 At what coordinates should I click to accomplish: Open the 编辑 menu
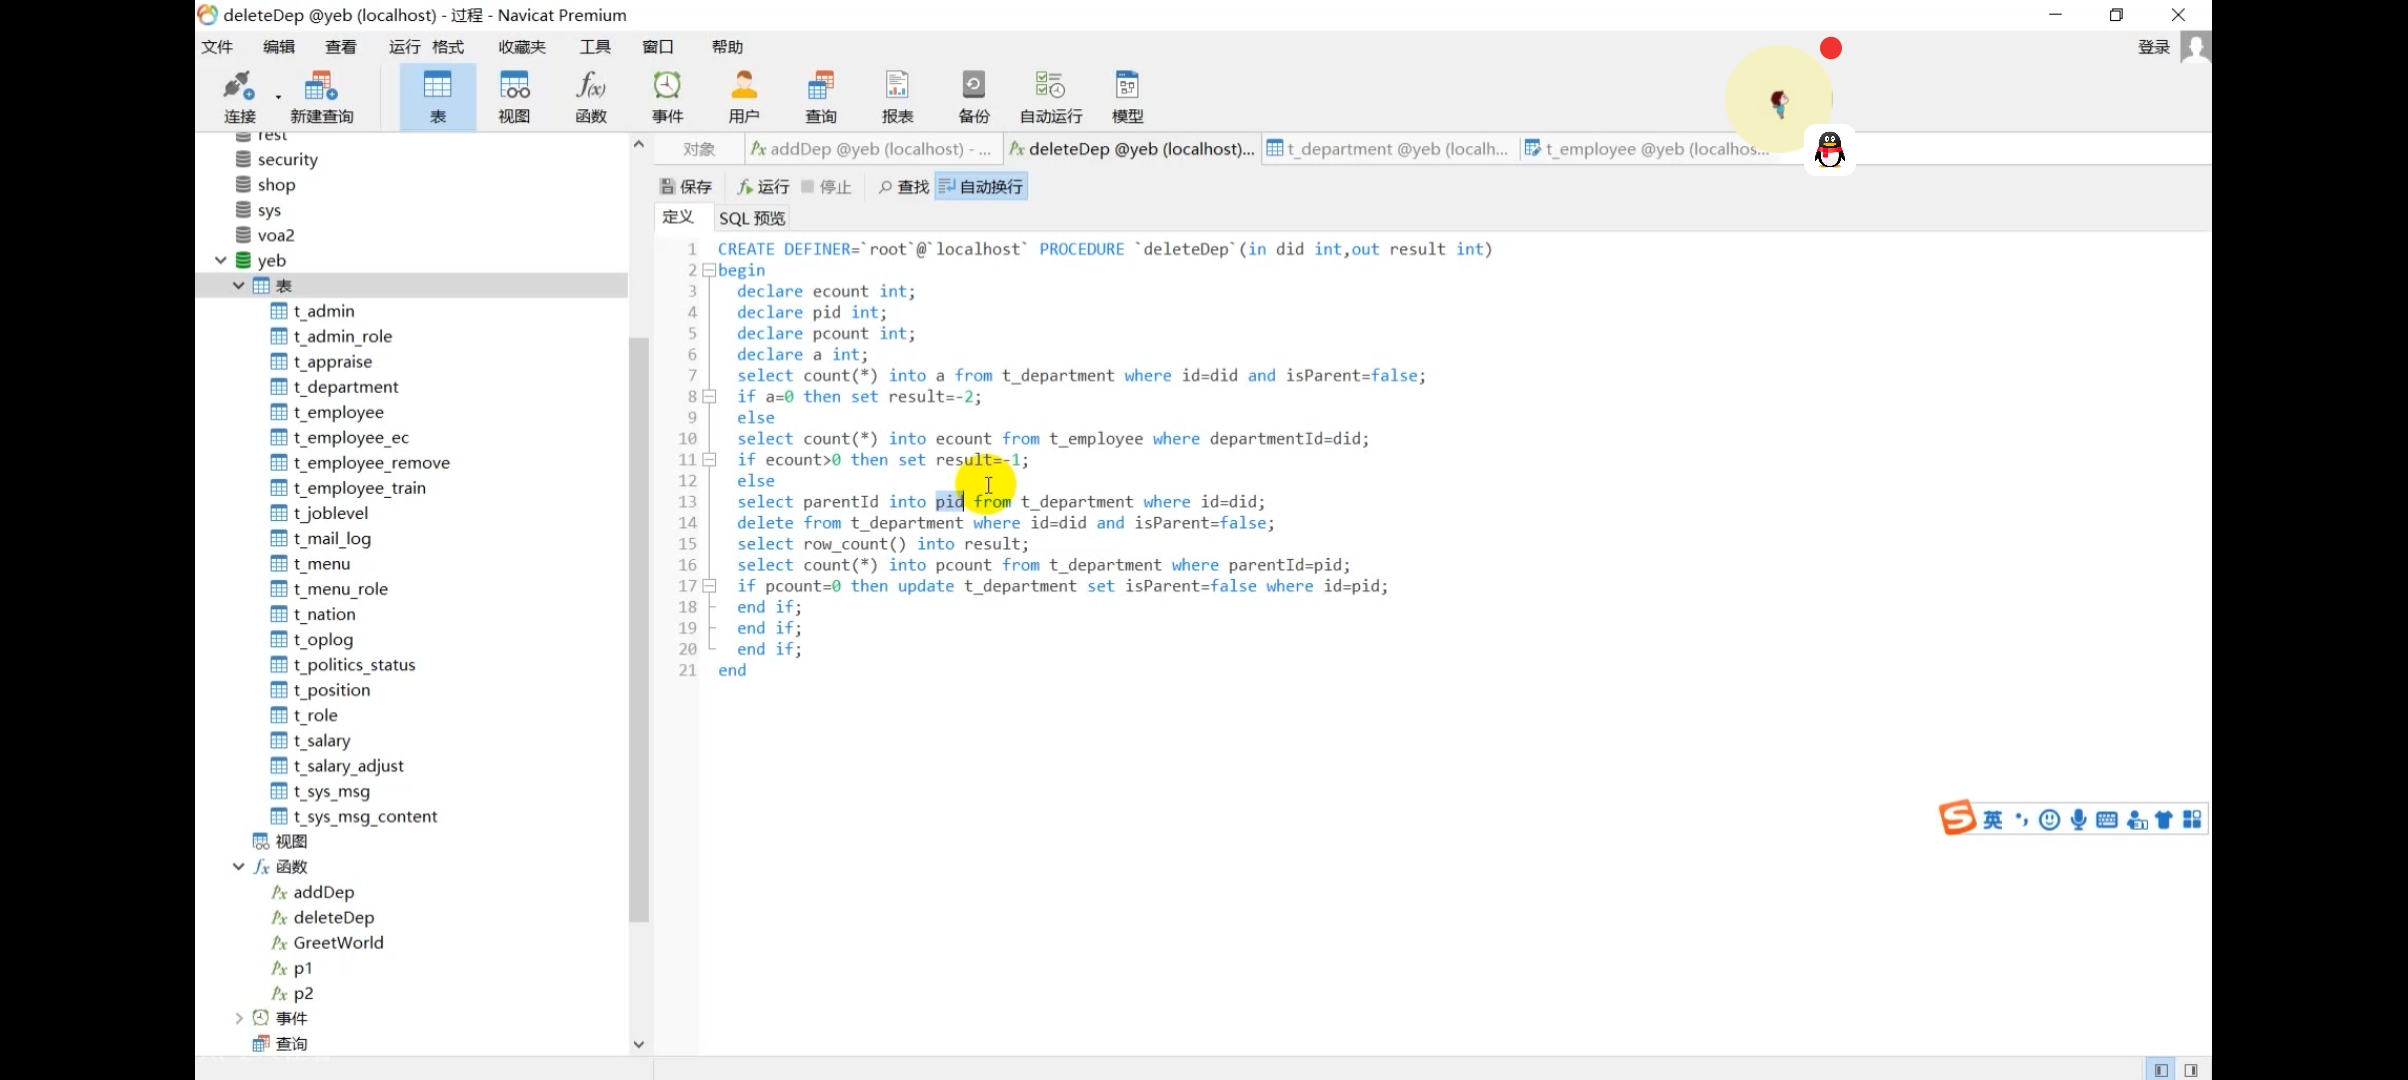(279, 47)
